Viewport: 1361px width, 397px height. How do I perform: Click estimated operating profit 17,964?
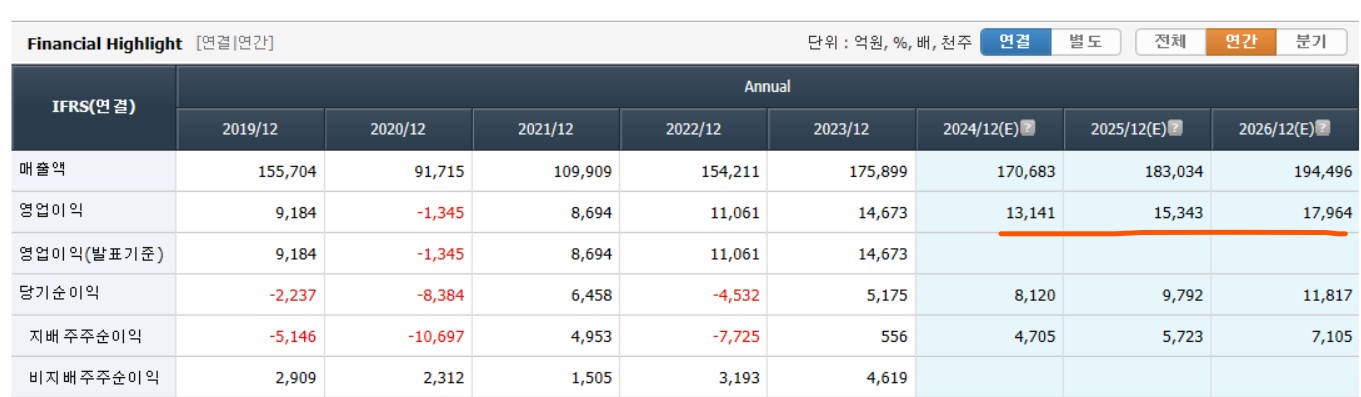[1327, 213]
